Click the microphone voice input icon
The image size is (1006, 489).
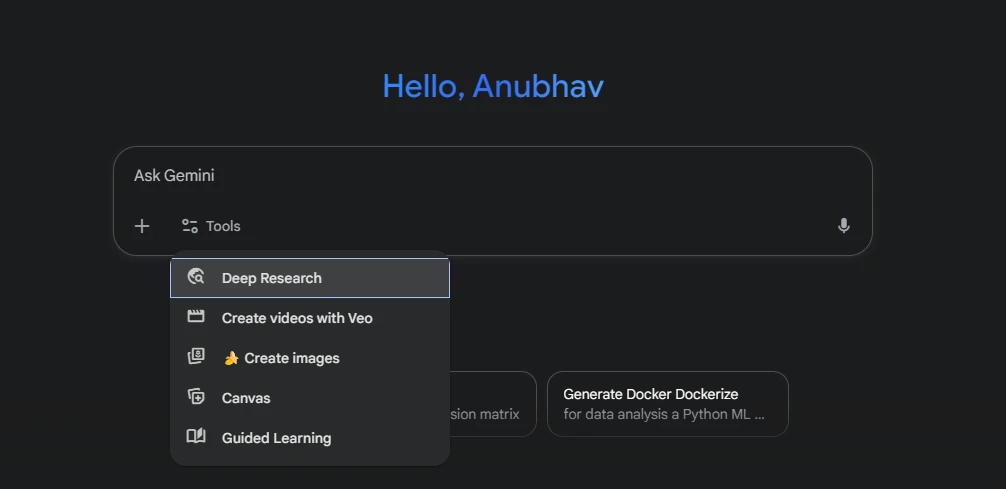tap(844, 226)
